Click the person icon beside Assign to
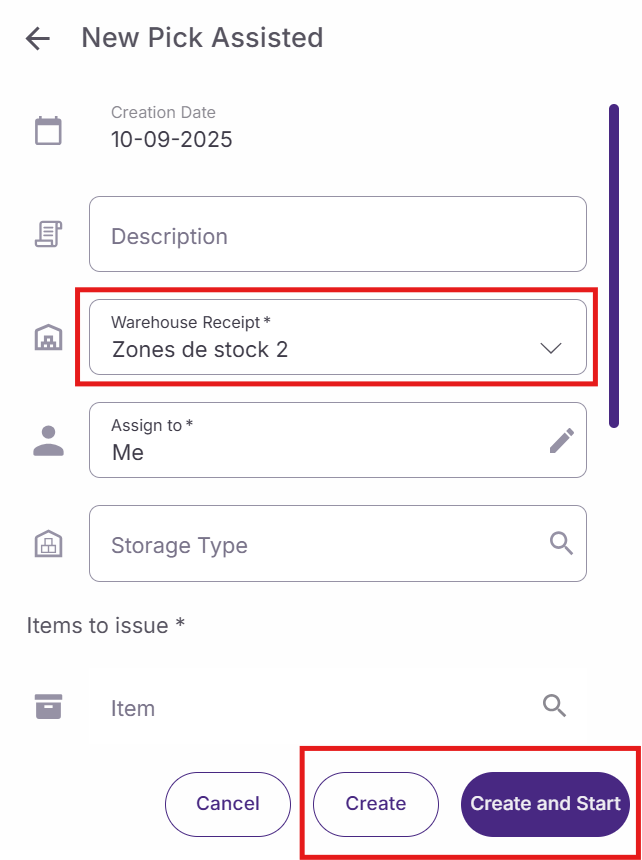Image resolution: width=642 pixels, height=860 pixels. coord(48,441)
